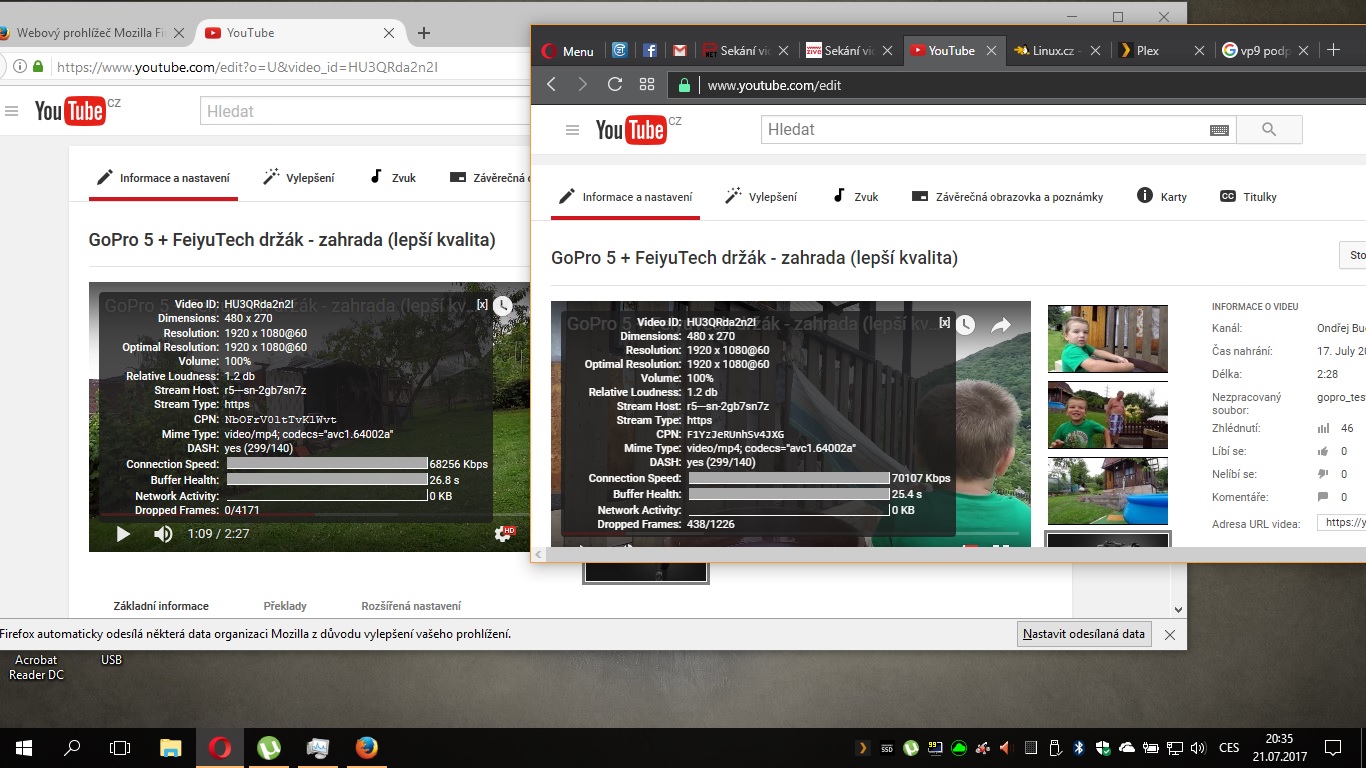Open YouTube guide menu in Firefox window
This screenshot has width=1366, height=768.
coord(11,112)
